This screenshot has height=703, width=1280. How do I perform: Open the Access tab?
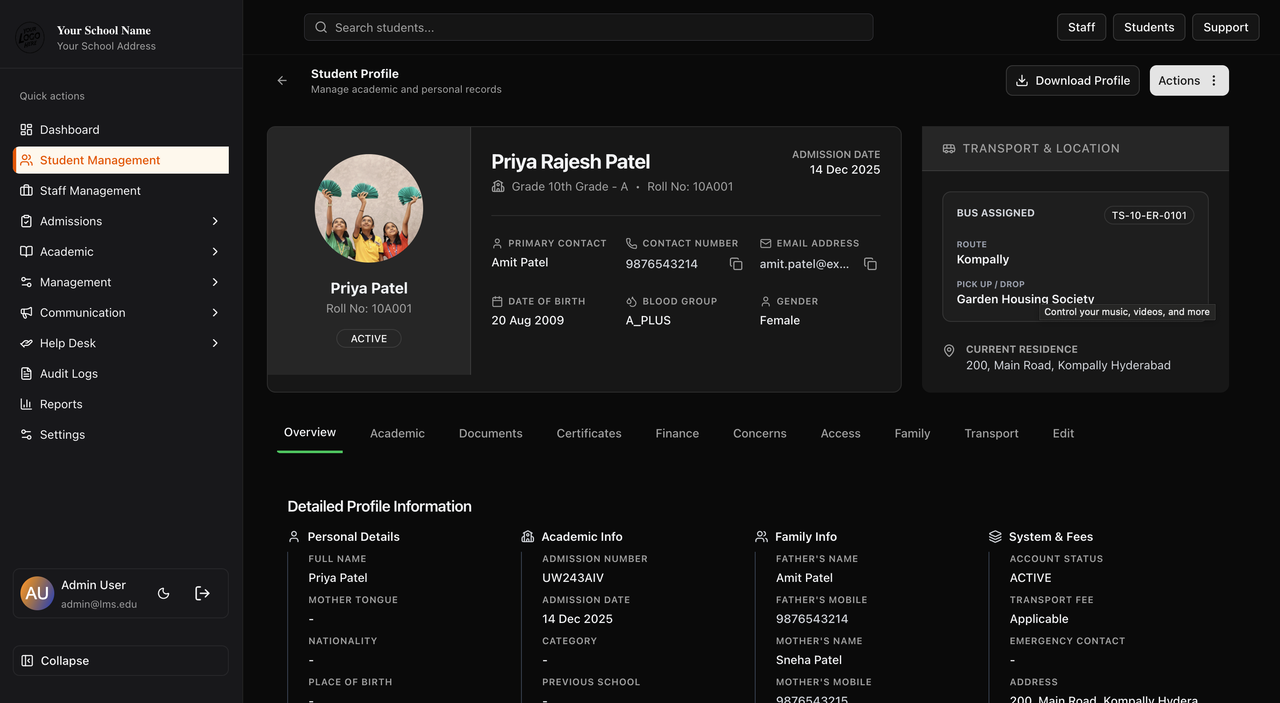[x=840, y=434]
